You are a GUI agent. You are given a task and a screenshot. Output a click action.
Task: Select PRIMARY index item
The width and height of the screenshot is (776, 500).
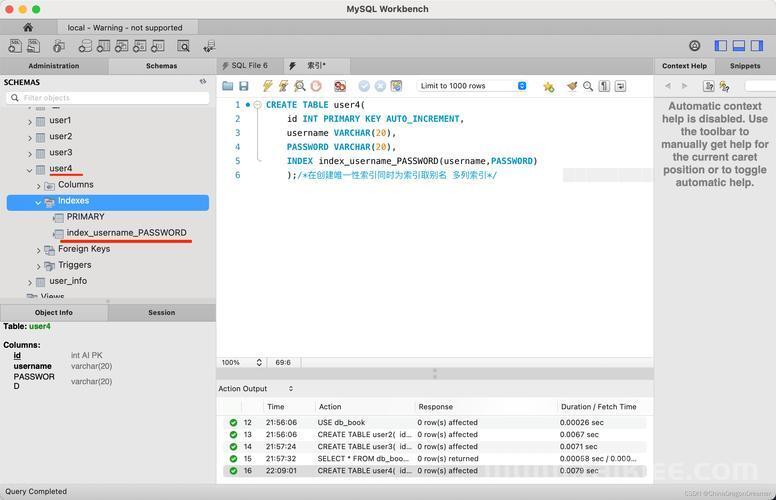pos(86,217)
